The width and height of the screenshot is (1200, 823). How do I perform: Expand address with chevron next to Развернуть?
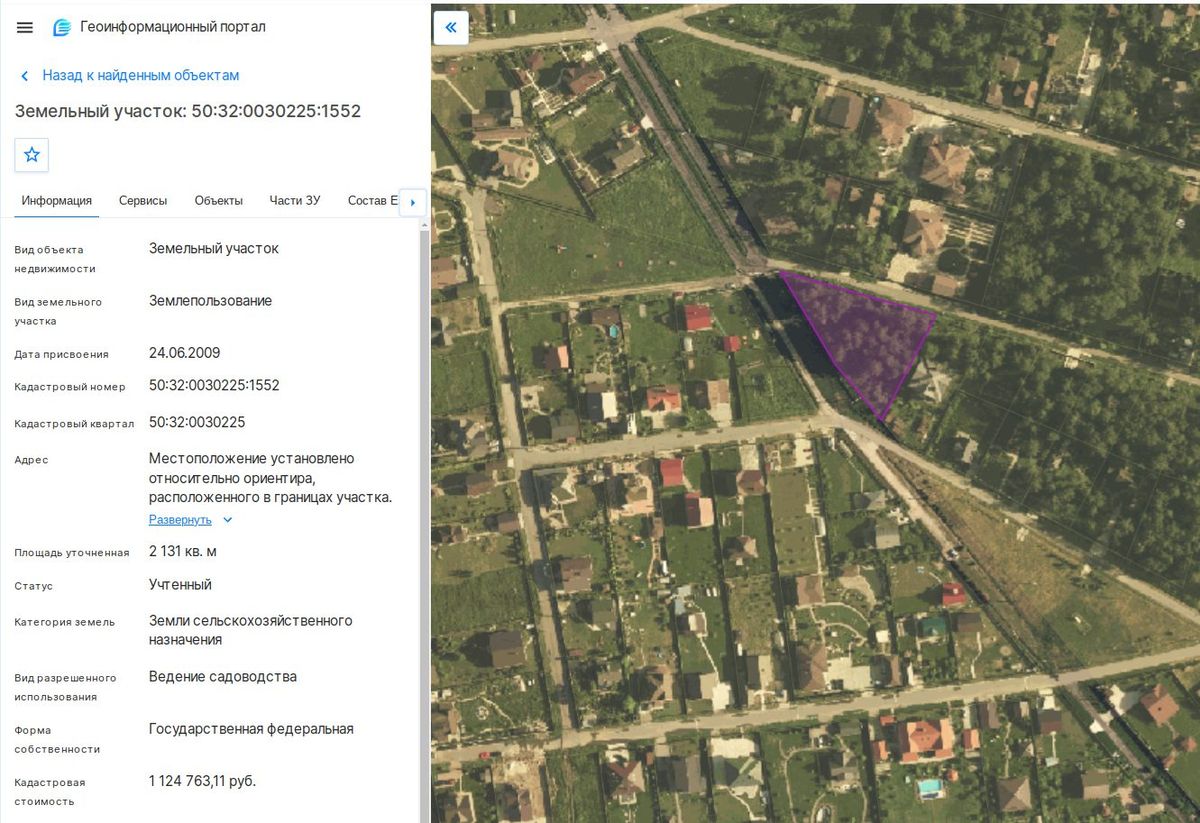click(228, 520)
